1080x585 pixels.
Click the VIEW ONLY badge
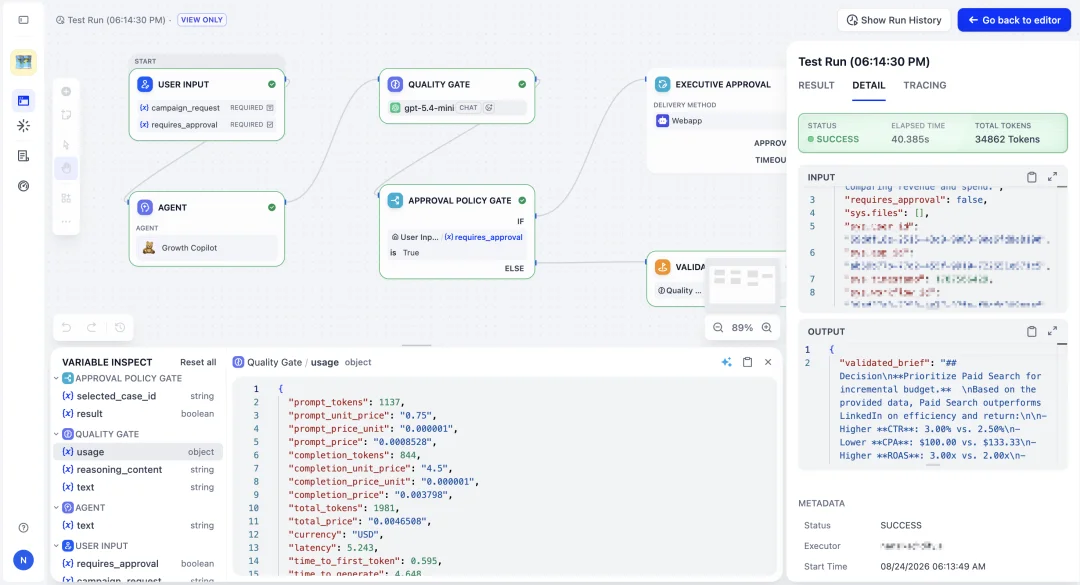[x=202, y=20]
